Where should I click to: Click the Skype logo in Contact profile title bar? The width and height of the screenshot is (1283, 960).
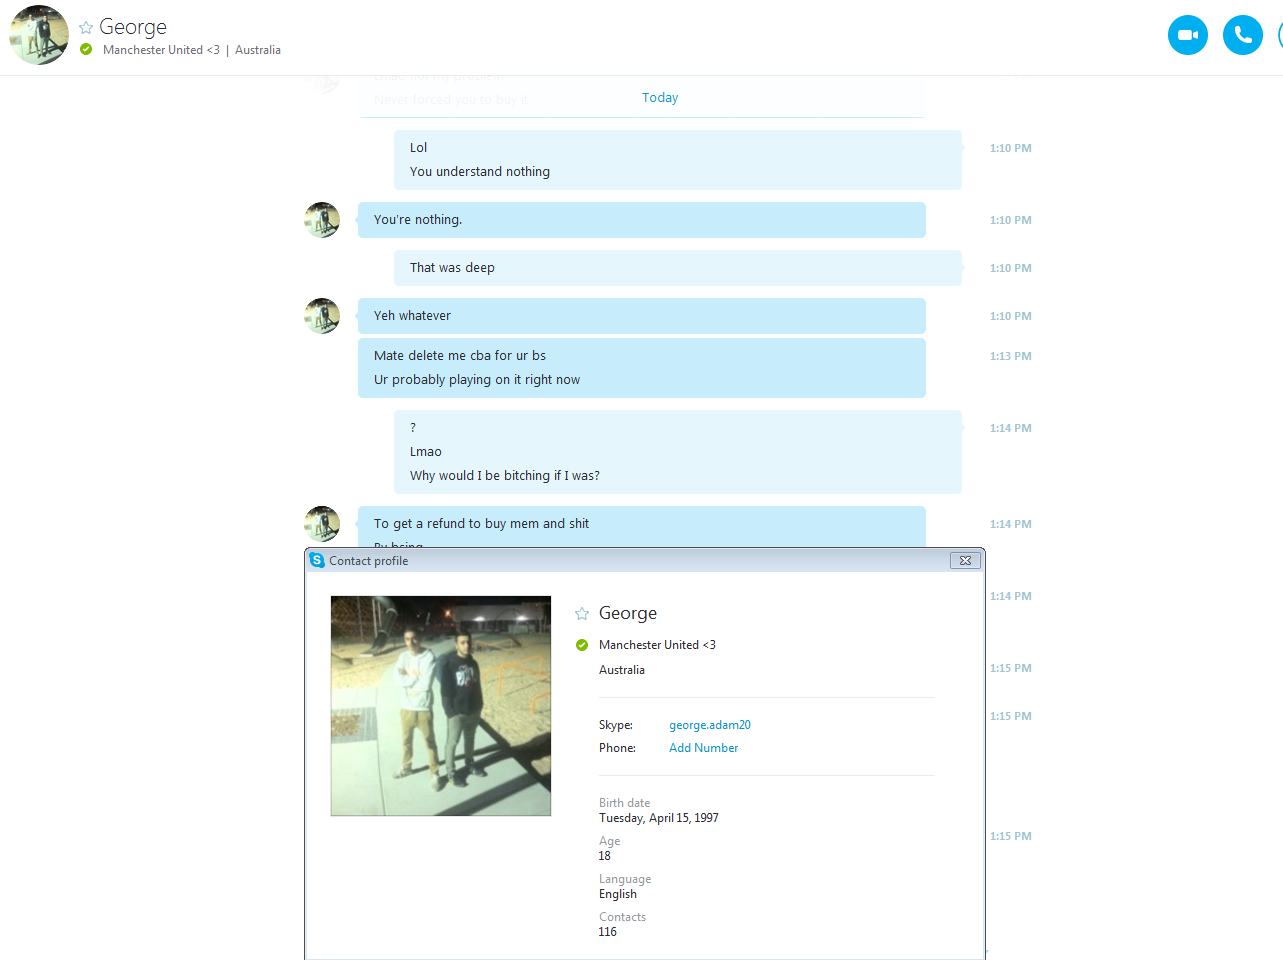[317, 560]
